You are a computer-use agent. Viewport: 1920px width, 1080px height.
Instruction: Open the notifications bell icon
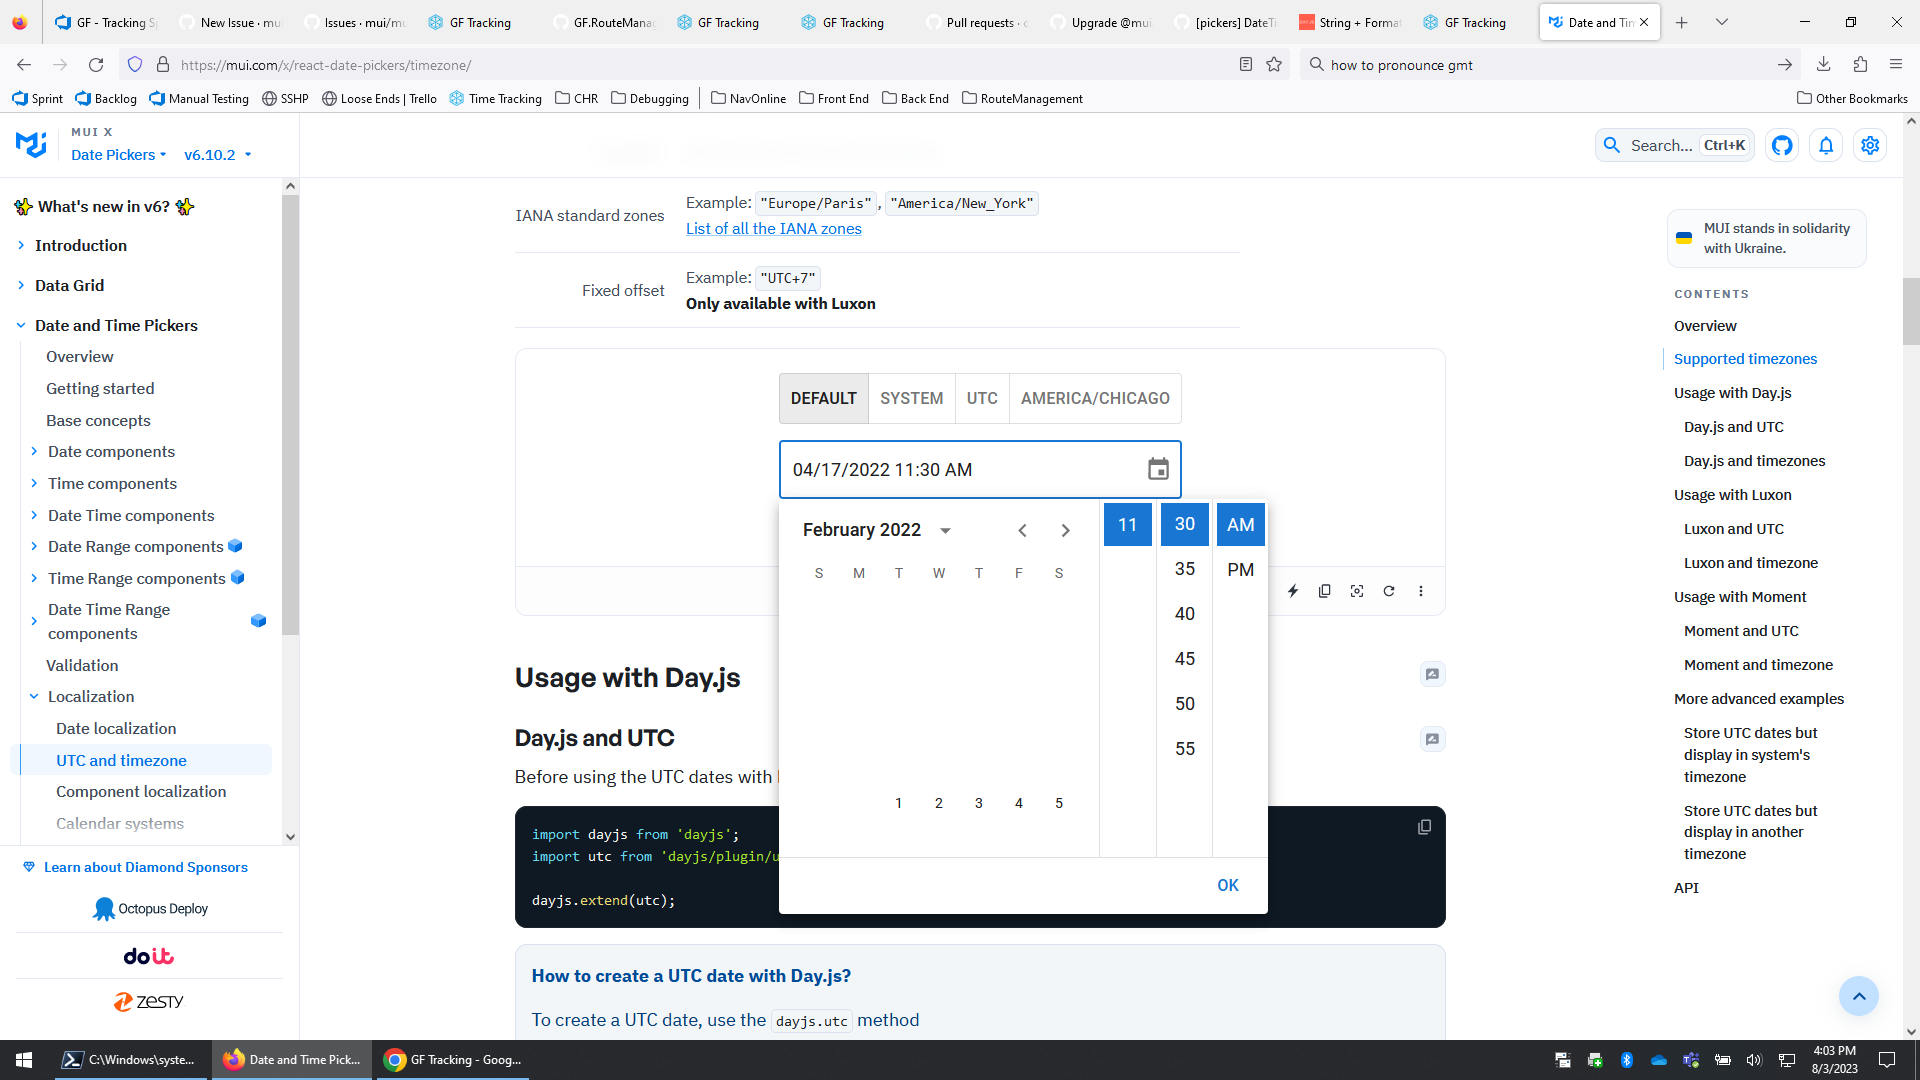(x=1826, y=145)
